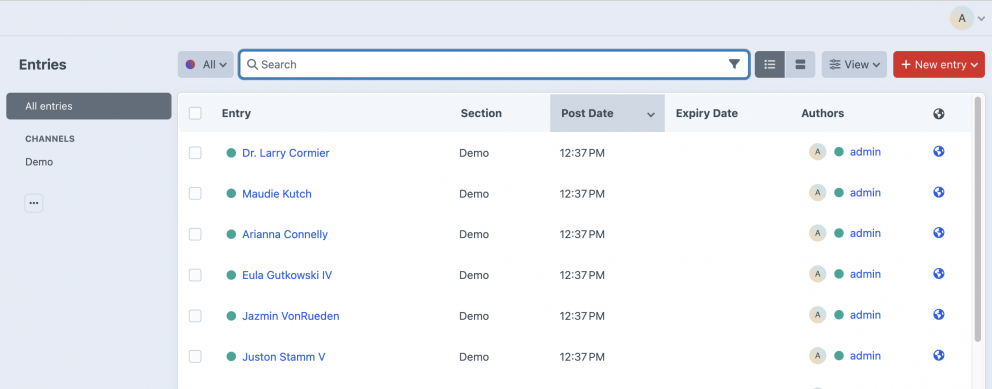Image resolution: width=992 pixels, height=389 pixels.
Task: Sort by the Entry column header
Action: click(236, 113)
